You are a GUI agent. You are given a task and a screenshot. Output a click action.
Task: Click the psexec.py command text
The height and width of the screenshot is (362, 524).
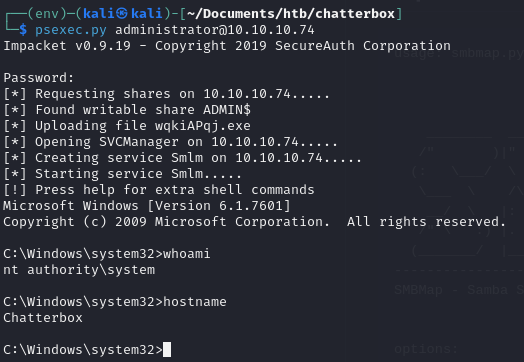coord(71,30)
